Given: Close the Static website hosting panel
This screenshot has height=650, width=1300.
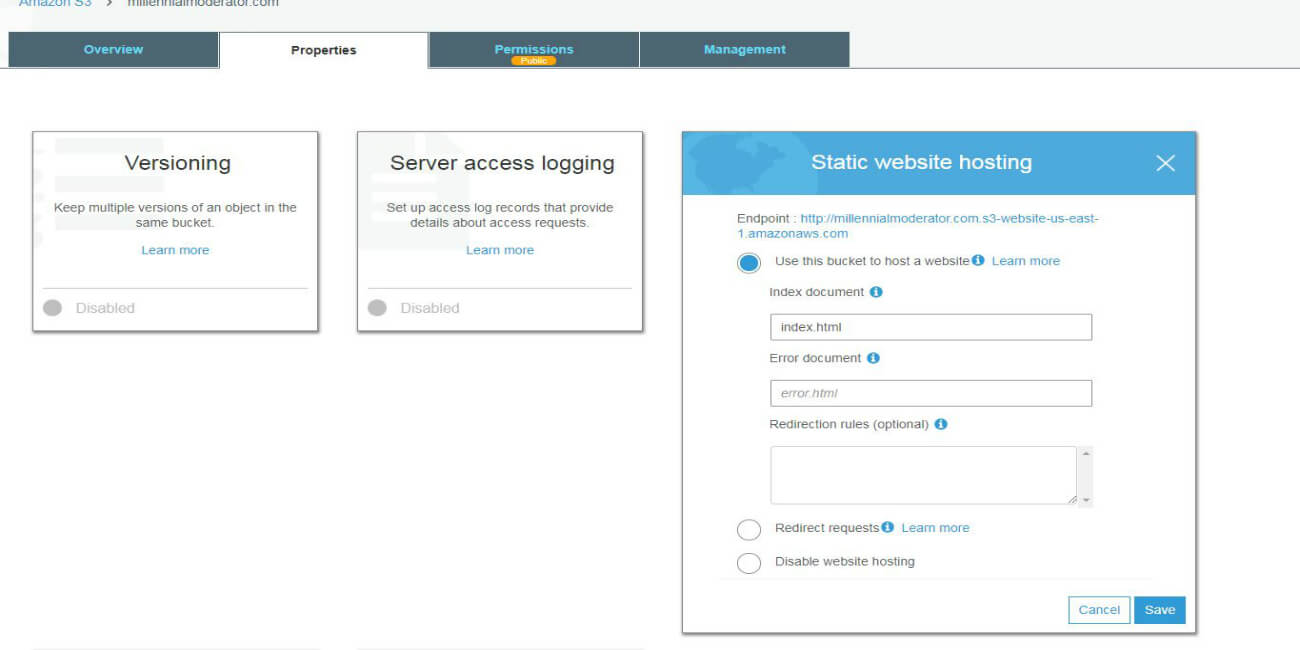Looking at the screenshot, I should coord(1165,163).
